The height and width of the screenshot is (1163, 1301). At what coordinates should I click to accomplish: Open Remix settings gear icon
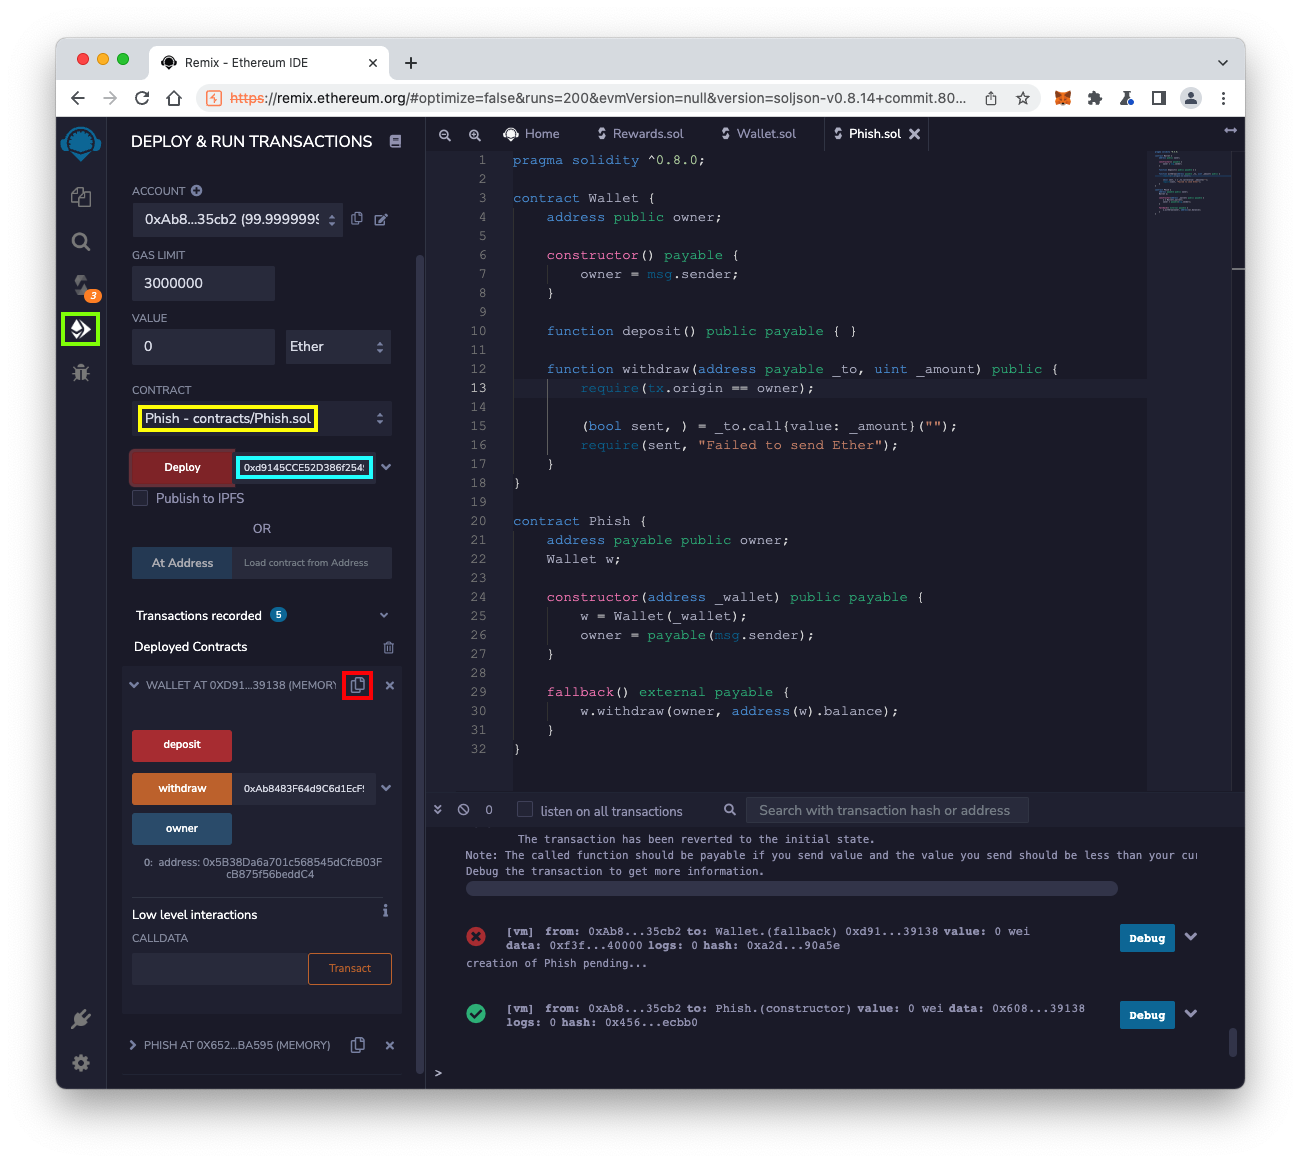coord(81,1062)
